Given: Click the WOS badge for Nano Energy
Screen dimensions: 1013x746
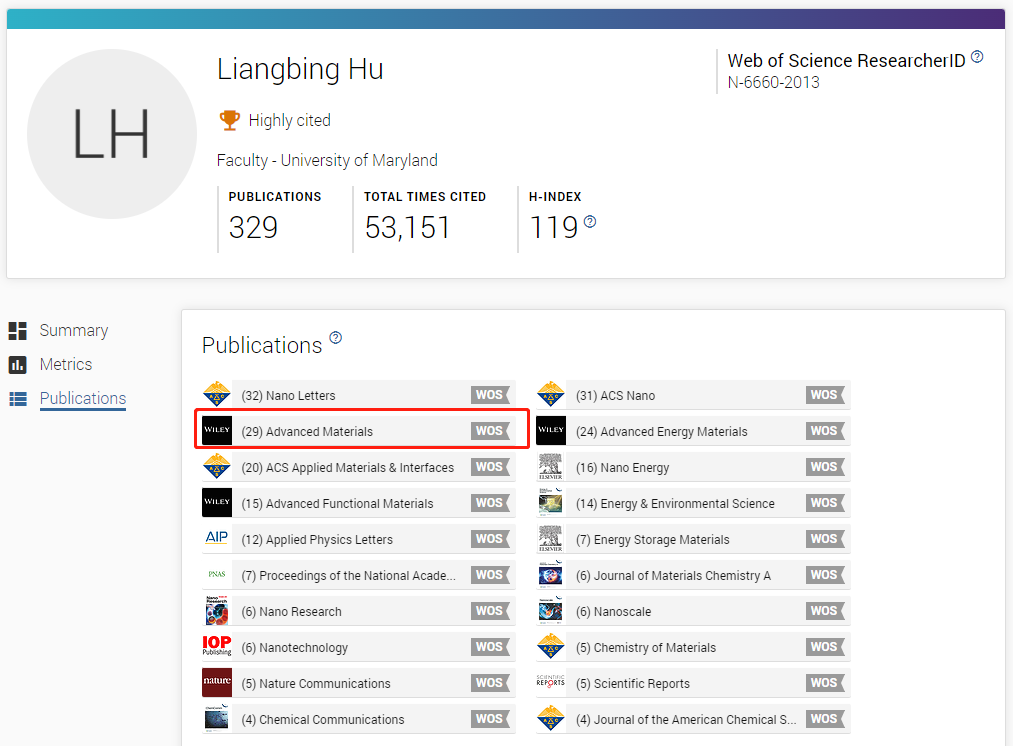Looking at the screenshot, I should click(x=825, y=467).
